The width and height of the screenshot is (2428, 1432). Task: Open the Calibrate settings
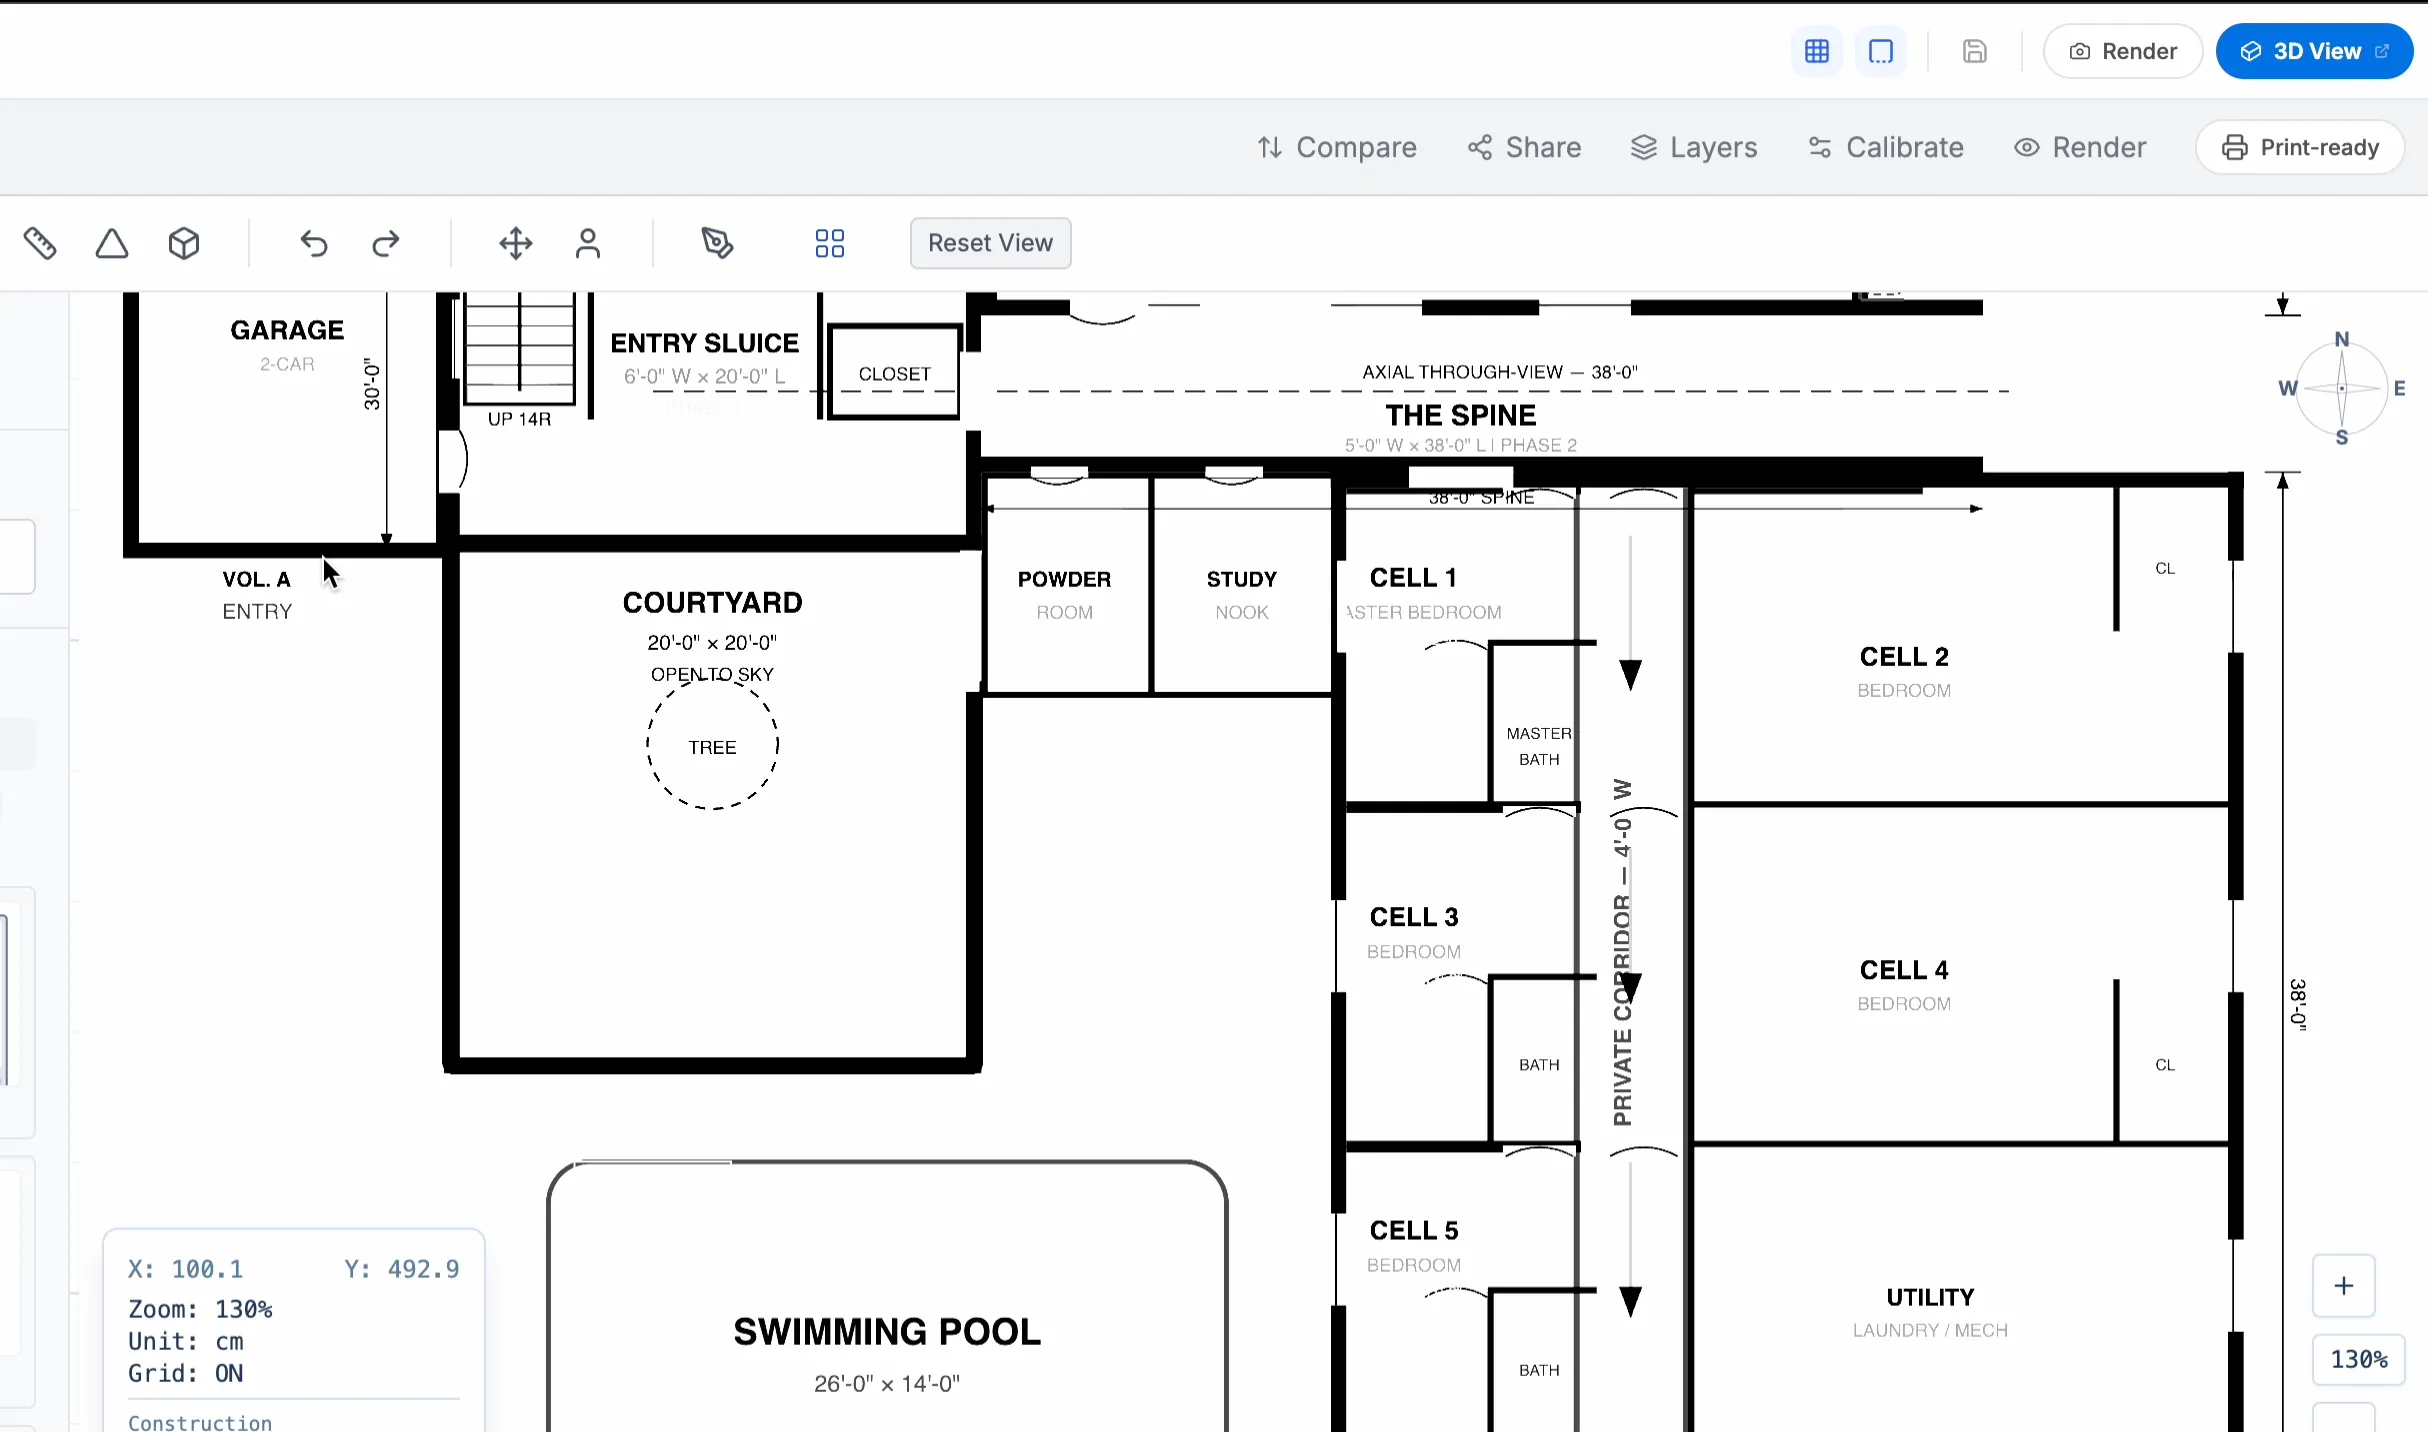click(x=1886, y=148)
